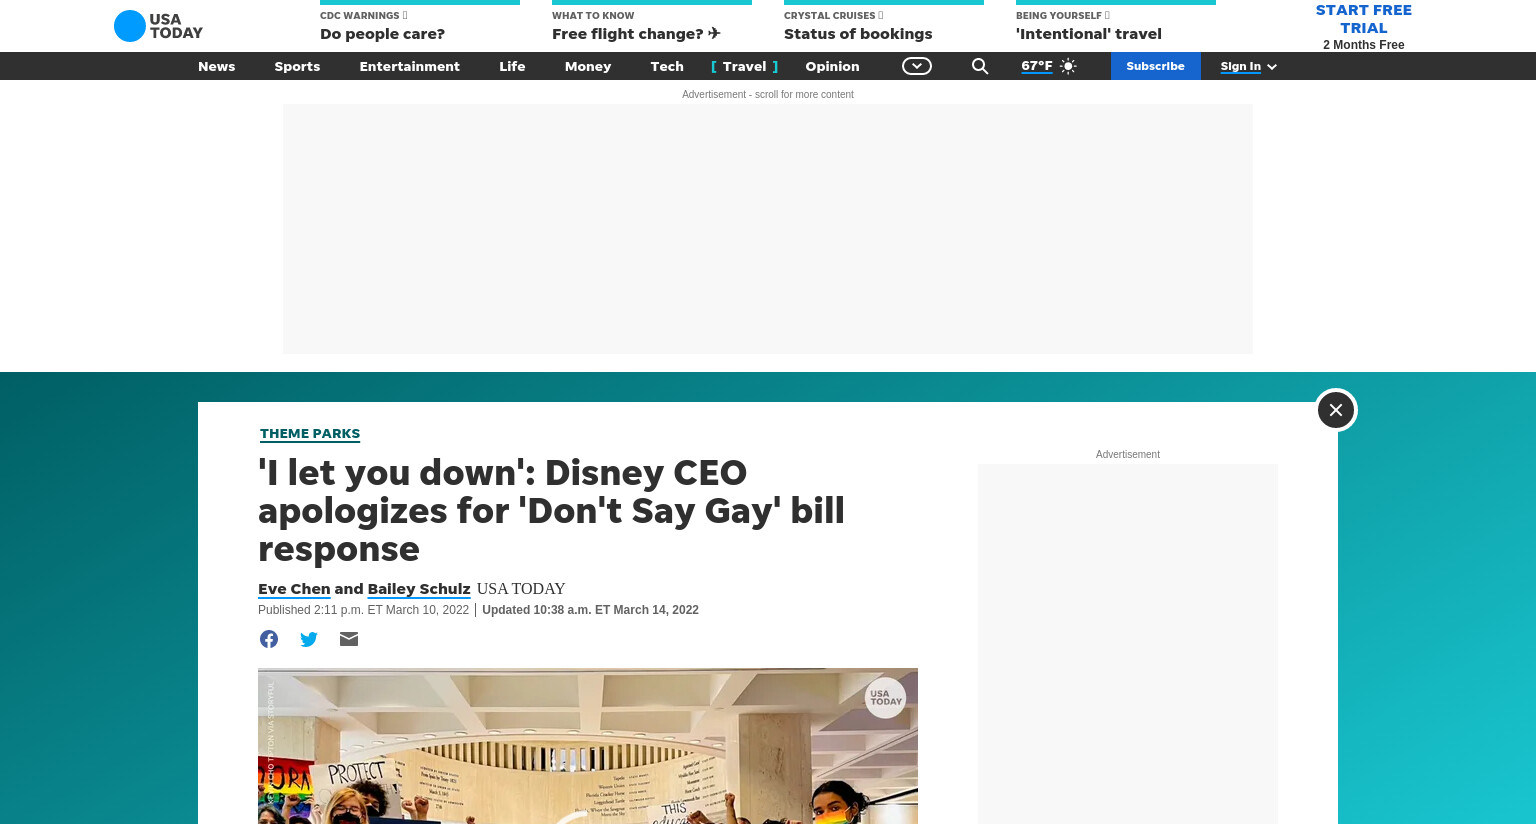The height and width of the screenshot is (824, 1536).
Task: Click the blue Subscribe button
Action: point(1155,66)
